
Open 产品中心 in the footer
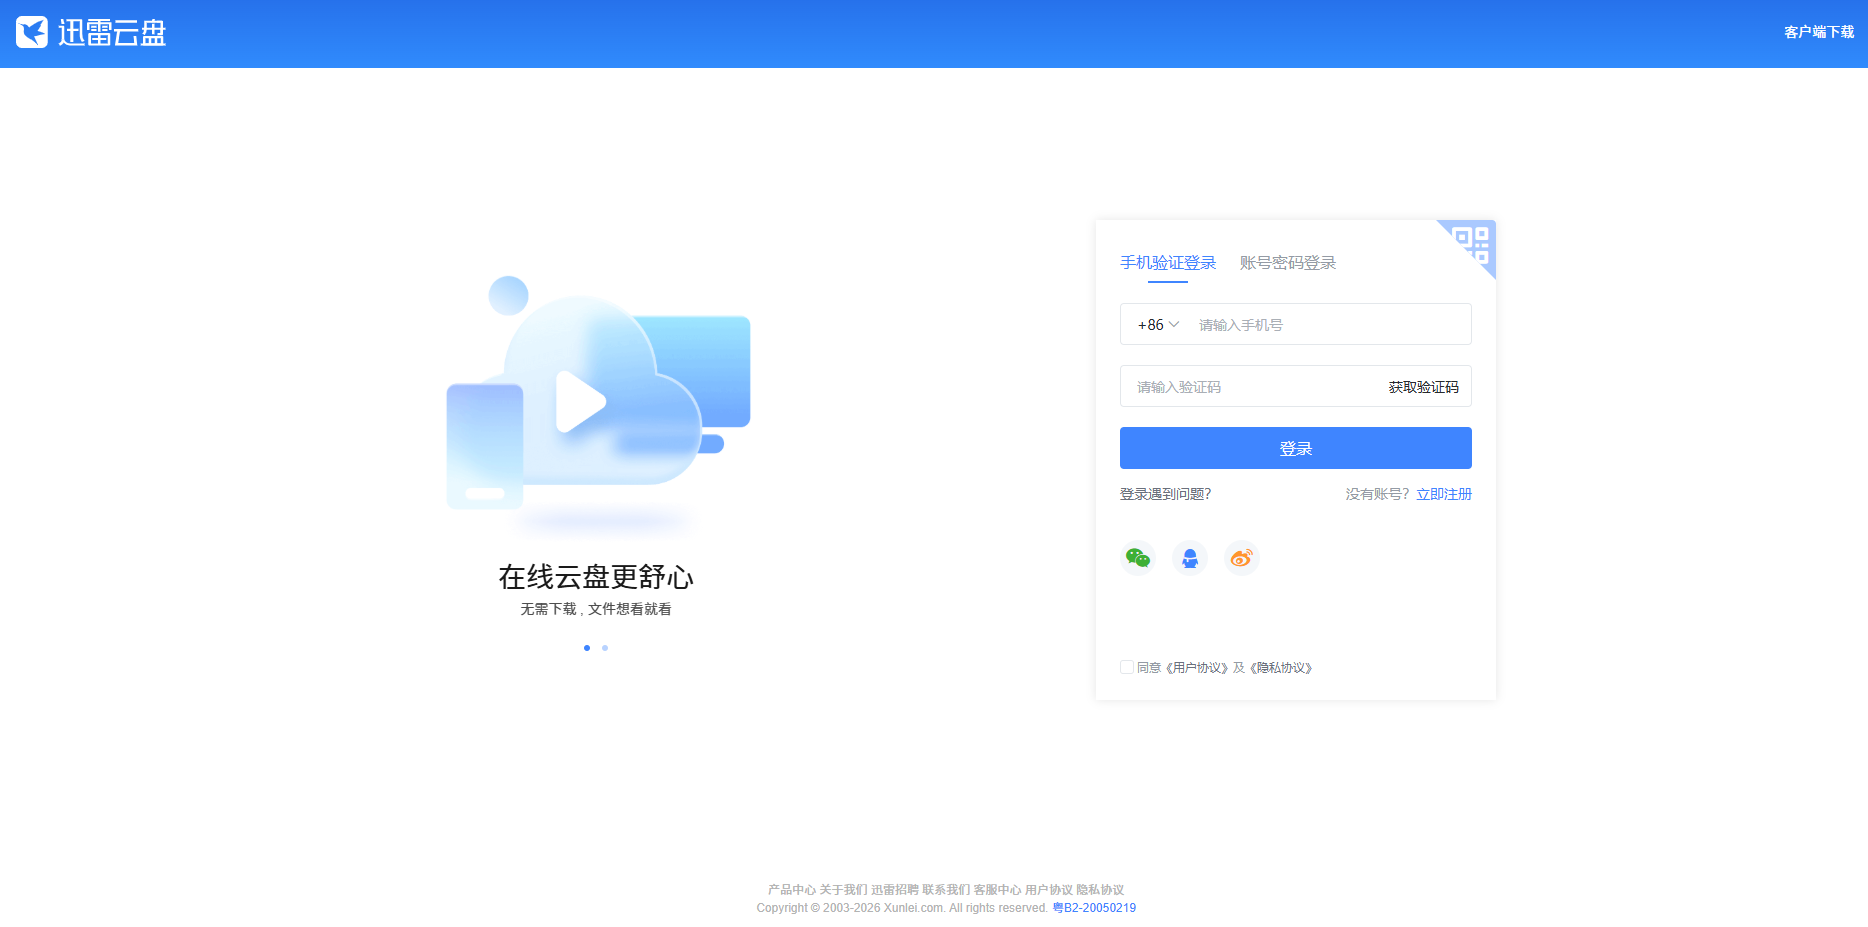pyautogui.click(x=792, y=890)
